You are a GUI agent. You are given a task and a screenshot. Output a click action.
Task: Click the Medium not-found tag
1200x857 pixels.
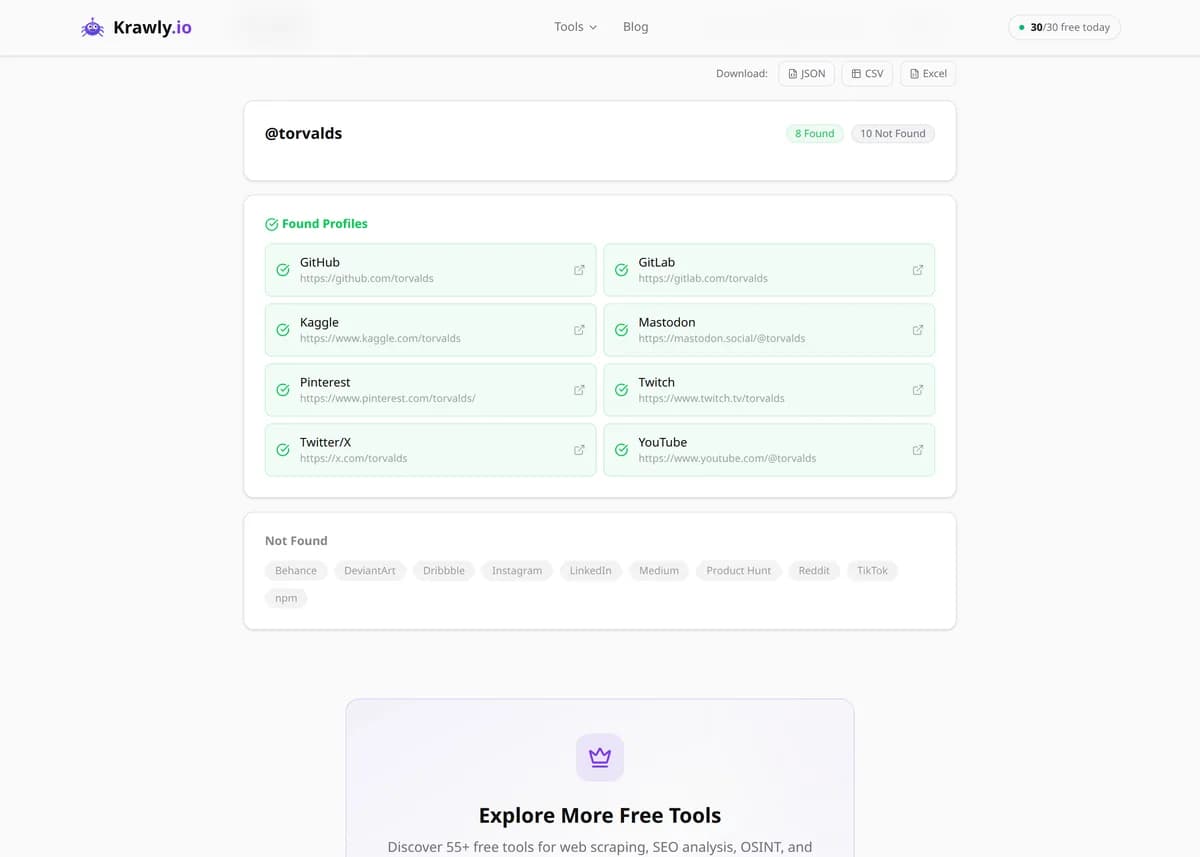659,570
